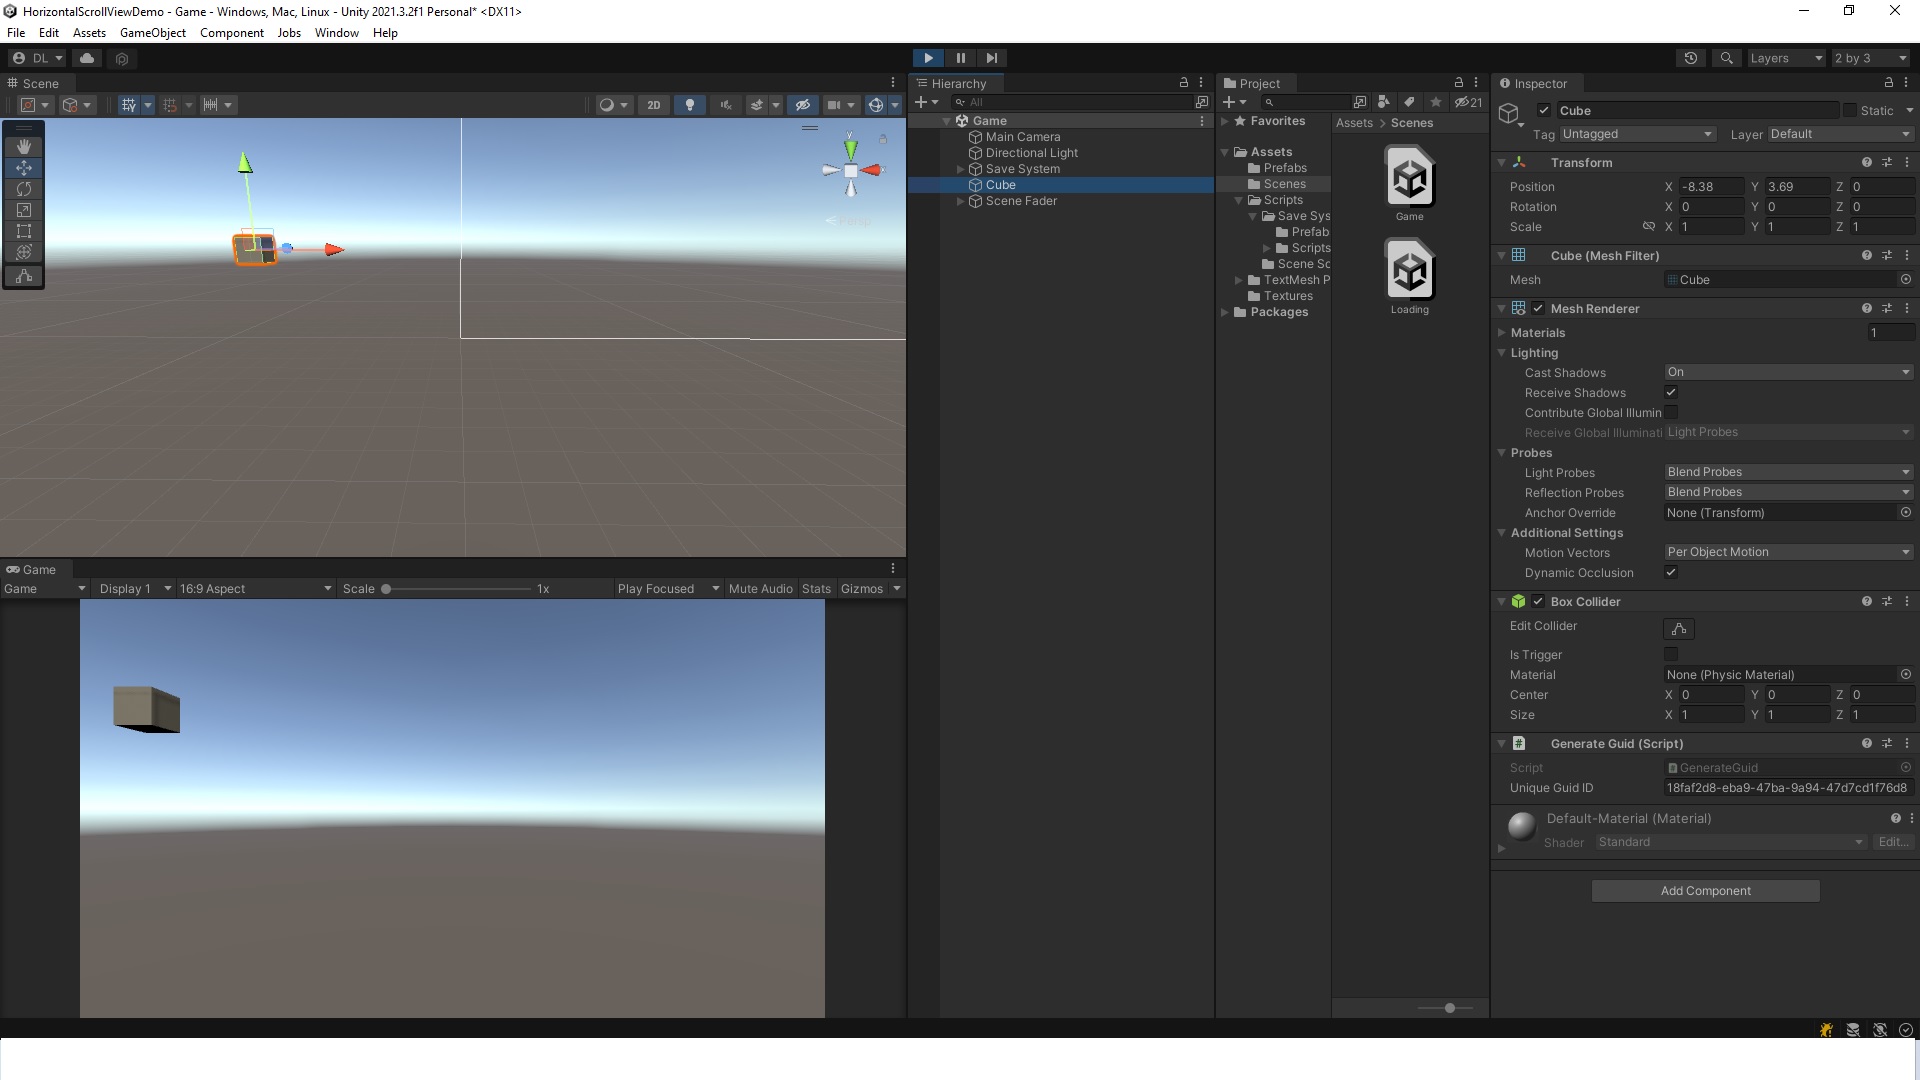Open the Cast Shadows dropdown
Image resolution: width=1920 pixels, height=1080 pixels.
point(1788,372)
